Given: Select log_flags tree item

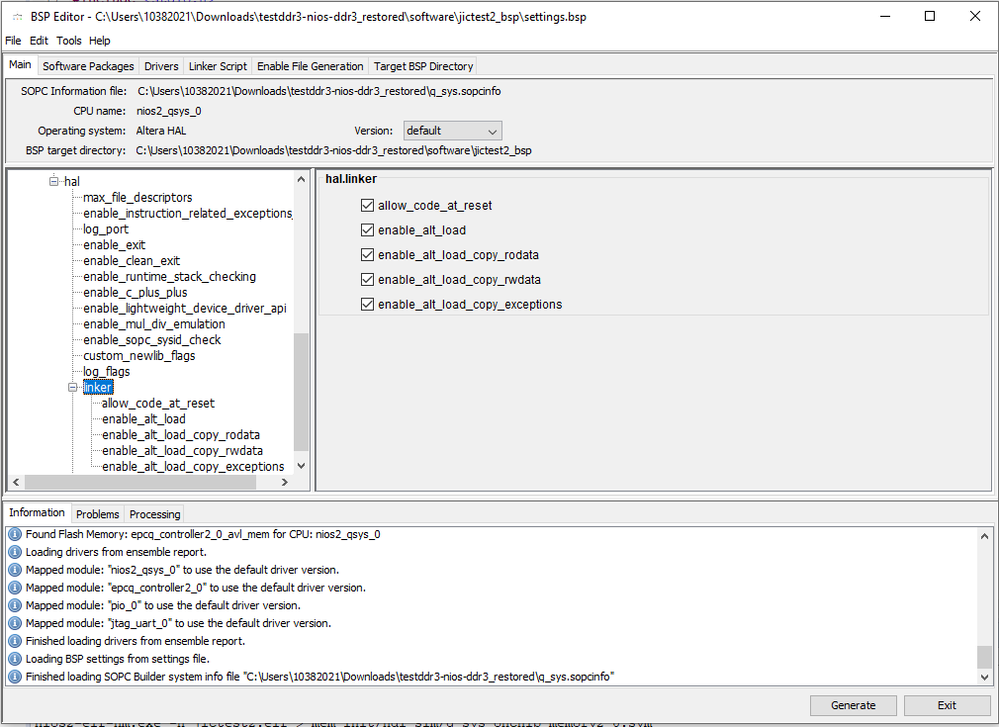Looking at the screenshot, I should click(x=106, y=371).
